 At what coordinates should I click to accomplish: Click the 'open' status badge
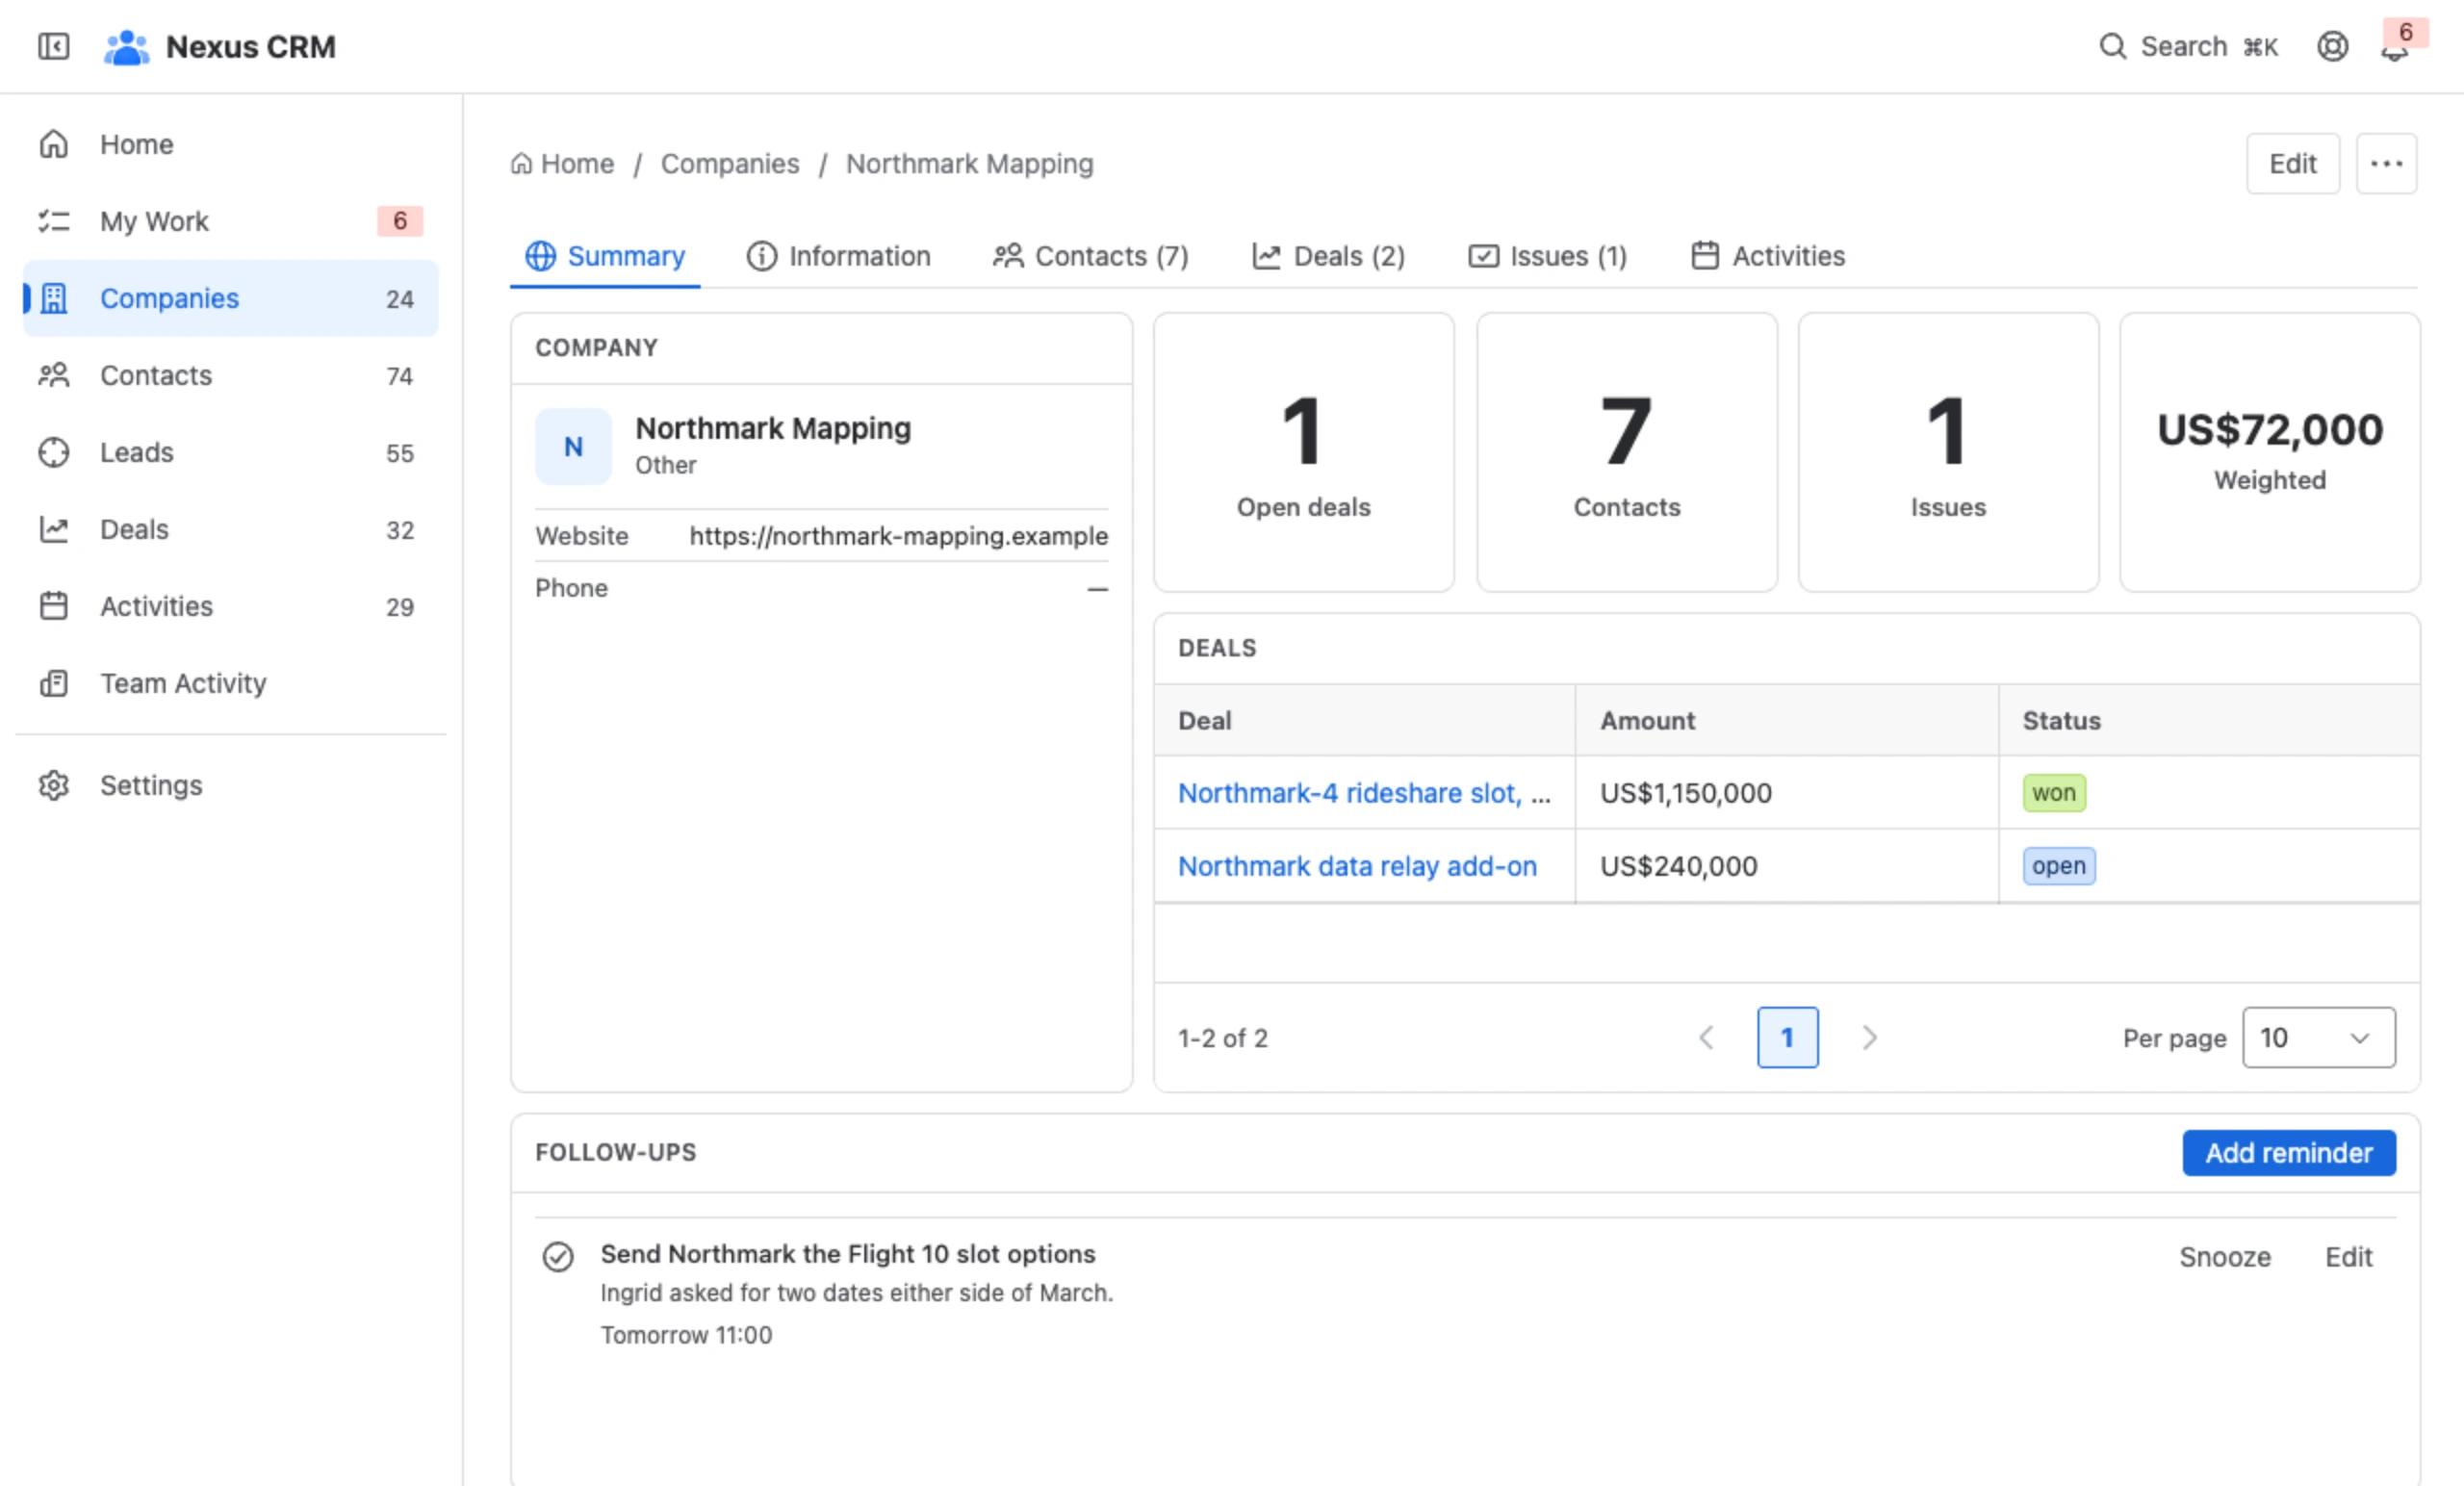tap(2058, 865)
